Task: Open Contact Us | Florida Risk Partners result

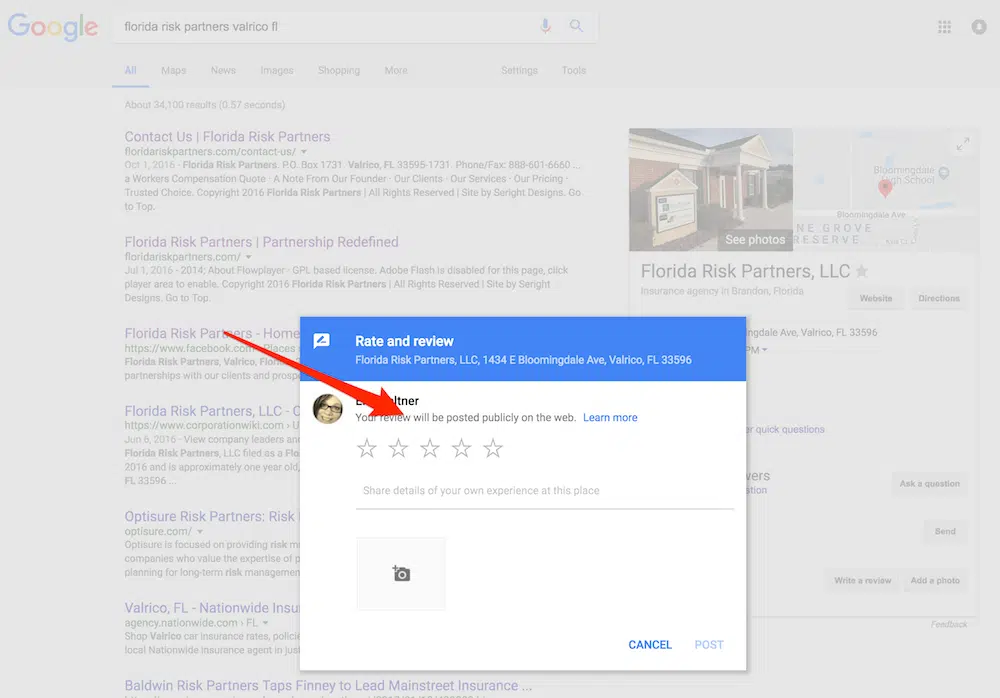Action: (227, 137)
